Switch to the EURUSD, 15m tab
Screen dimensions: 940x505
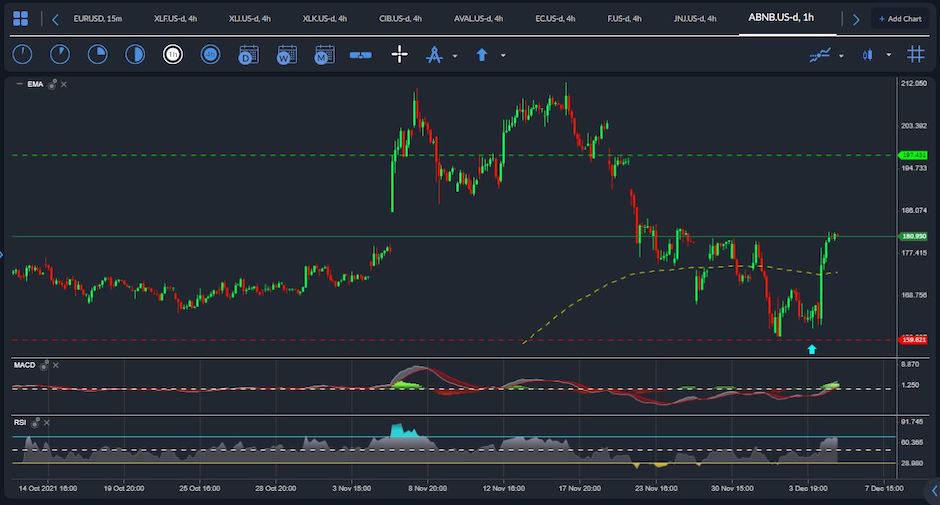click(x=97, y=18)
